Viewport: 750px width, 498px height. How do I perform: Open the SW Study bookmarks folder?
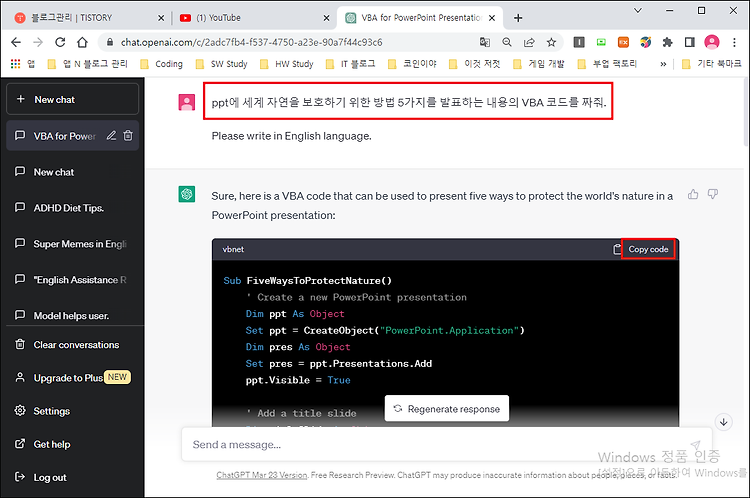point(221,64)
